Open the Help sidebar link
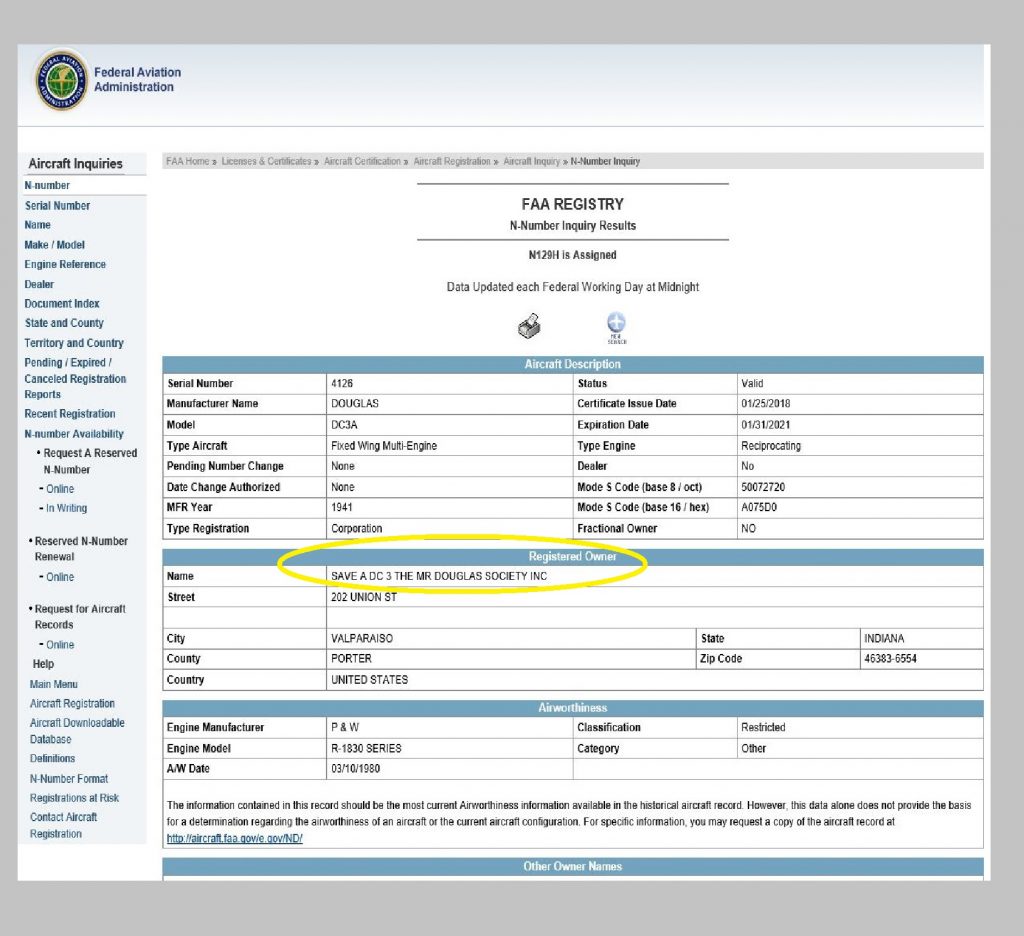 pyautogui.click(x=43, y=664)
